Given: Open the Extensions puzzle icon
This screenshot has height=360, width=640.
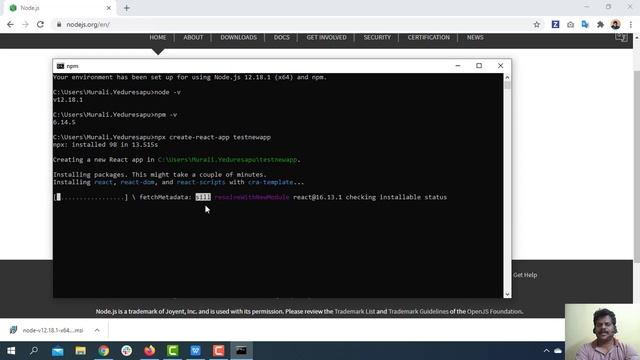Looking at the screenshot, I should [x=600, y=24].
